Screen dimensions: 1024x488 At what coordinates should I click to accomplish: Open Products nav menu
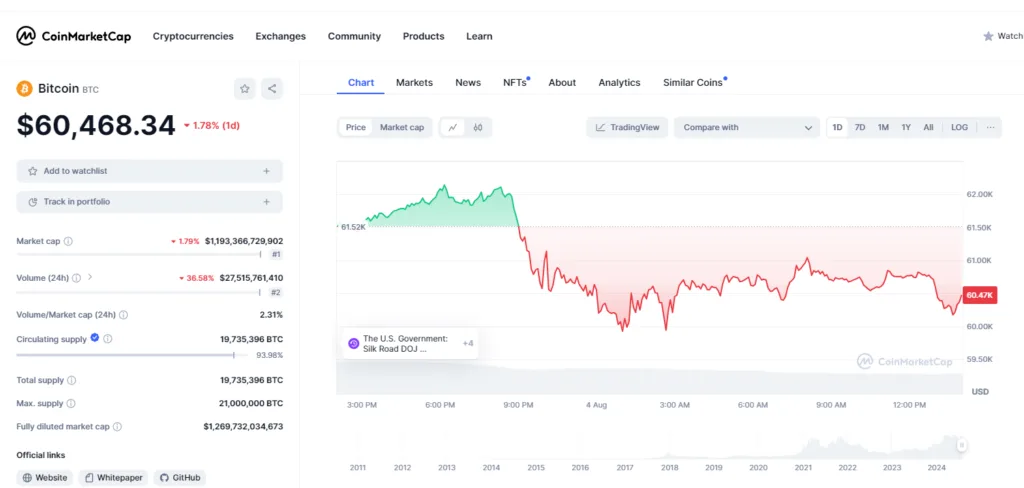click(x=423, y=37)
